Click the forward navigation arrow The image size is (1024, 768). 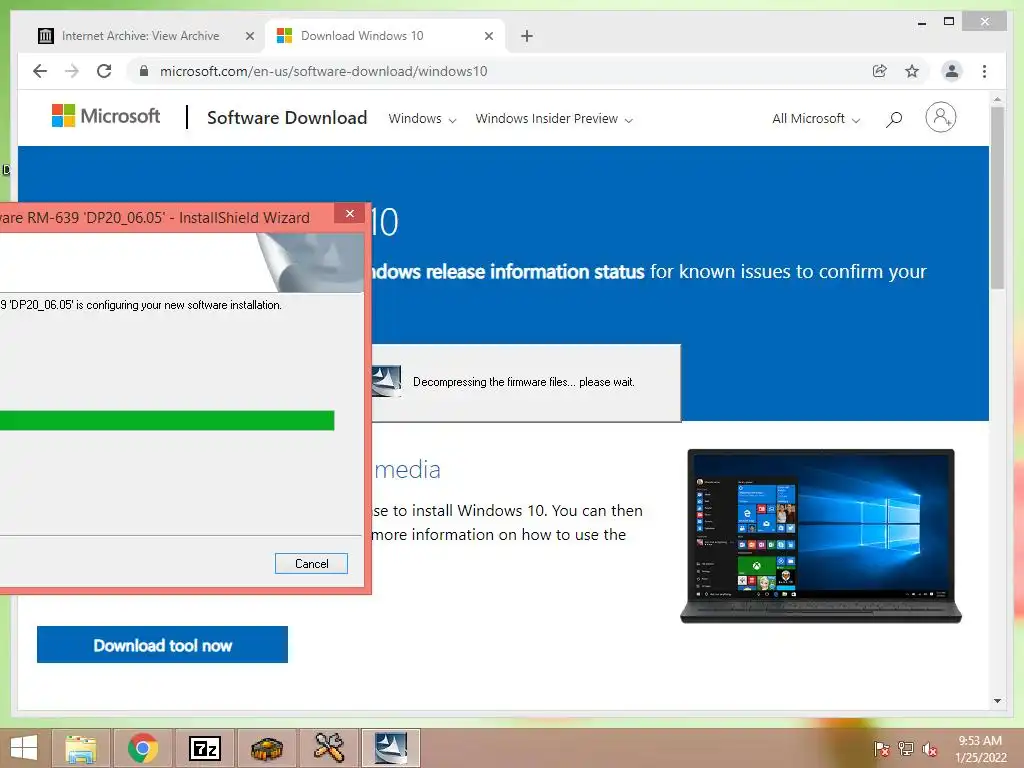click(x=72, y=71)
